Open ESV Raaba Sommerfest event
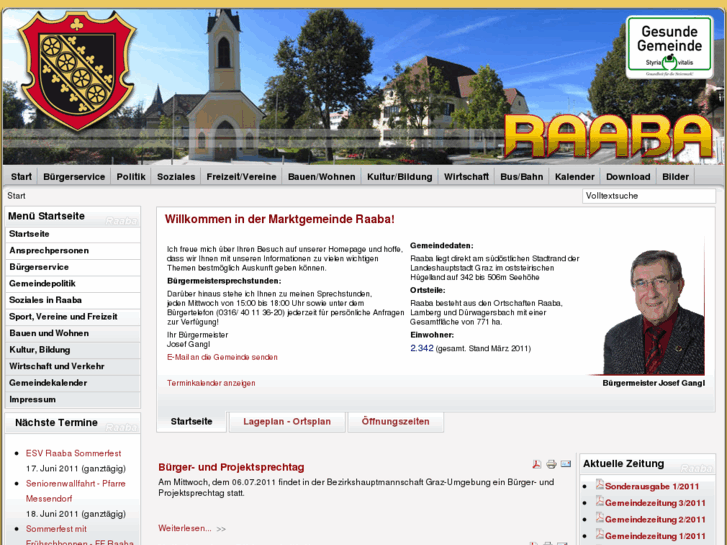The image size is (727, 545). pyautogui.click(x=73, y=453)
